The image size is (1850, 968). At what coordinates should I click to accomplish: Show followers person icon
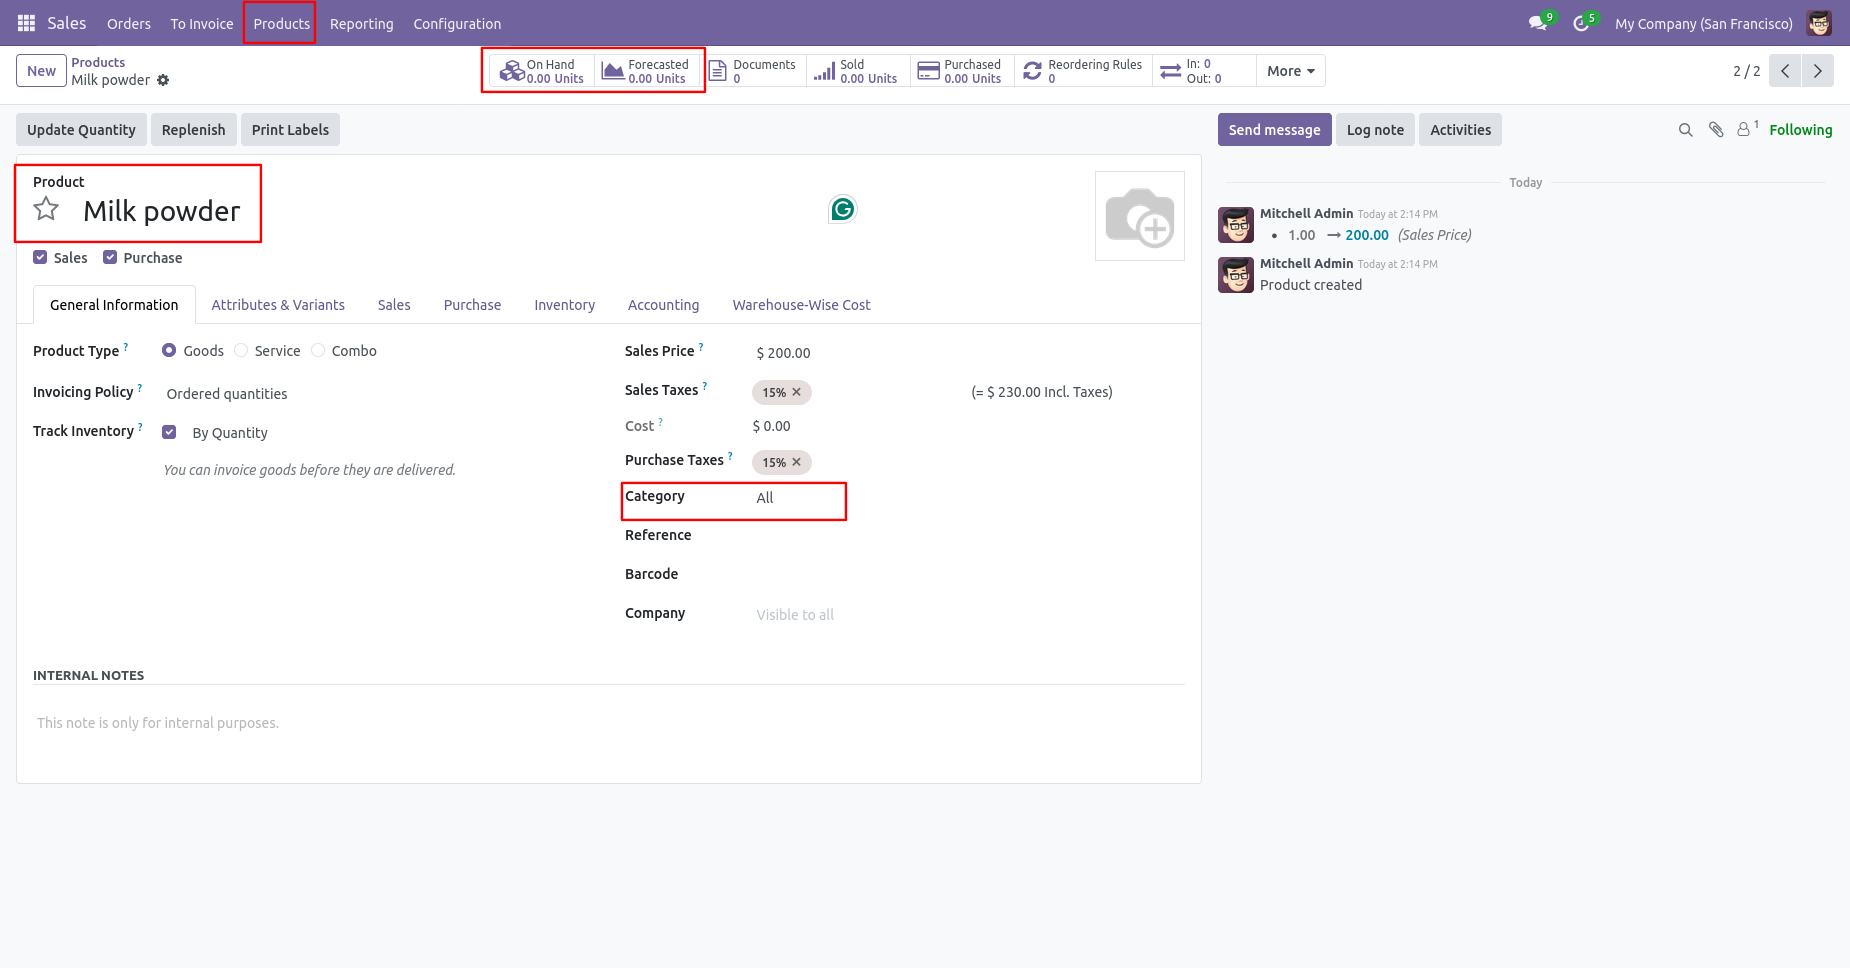click(x=1746, y=129)
